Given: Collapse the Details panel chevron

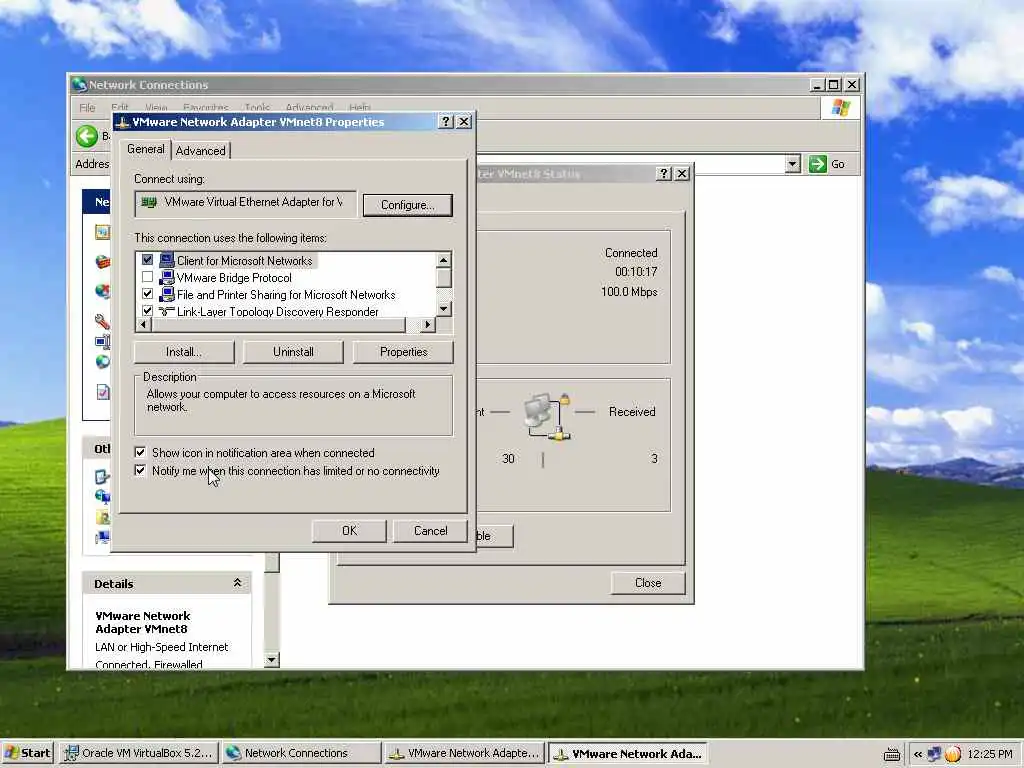Looking at the screenshot, I should (x=238, y=583).
